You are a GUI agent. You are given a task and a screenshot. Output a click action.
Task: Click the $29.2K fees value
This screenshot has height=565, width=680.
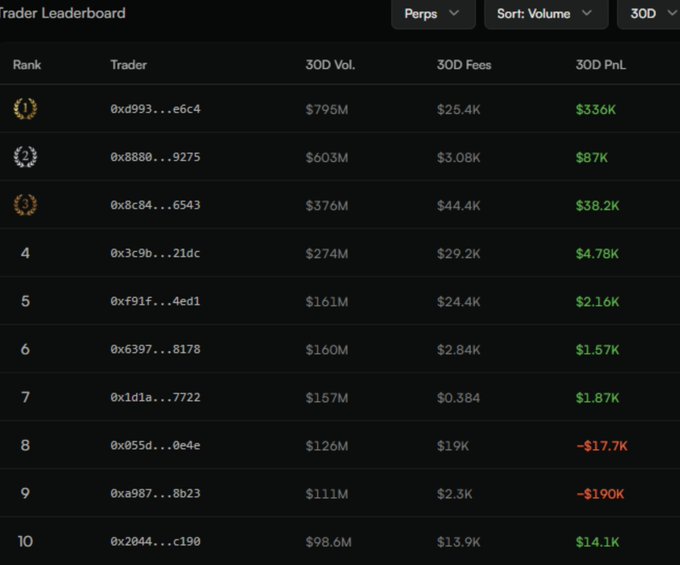(459, 254)
